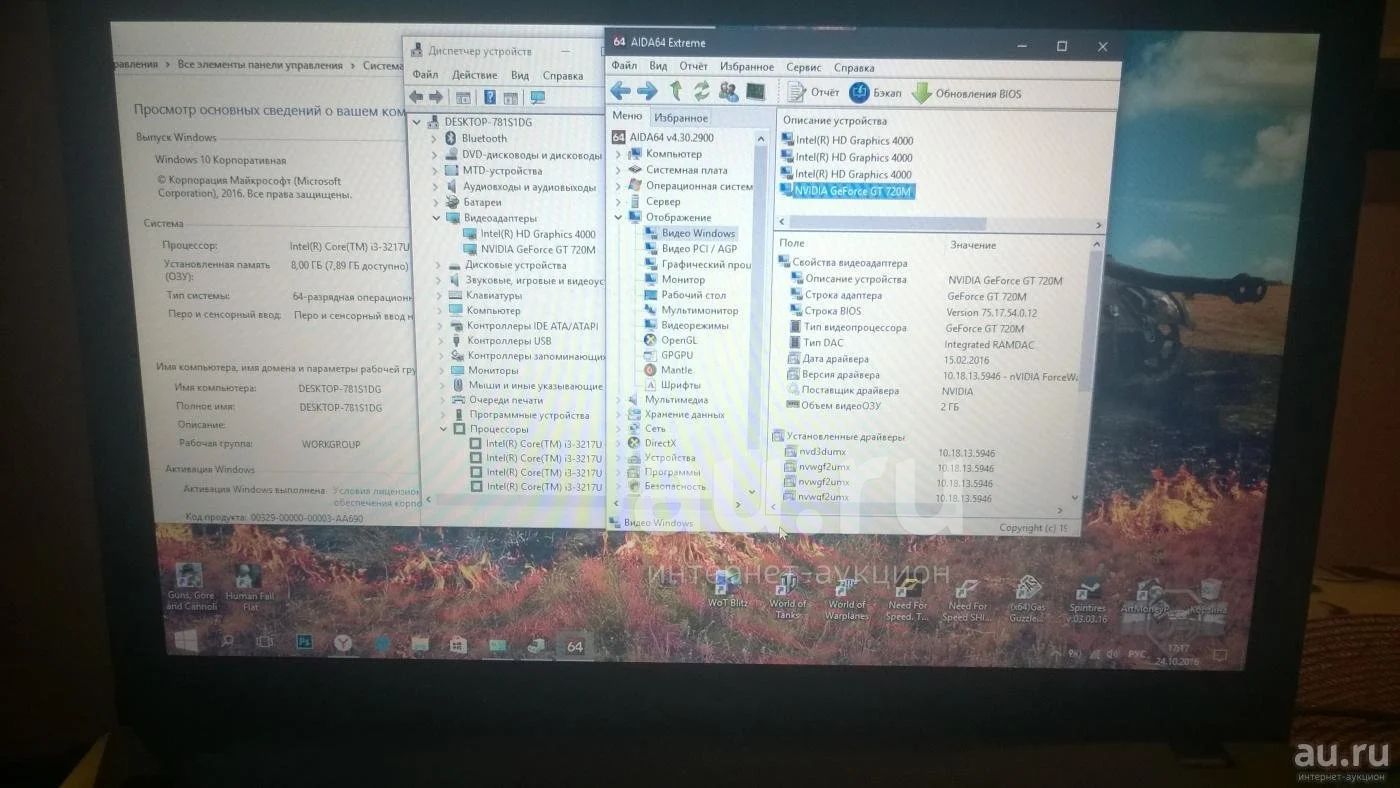Select Монитор item in AIDA64 tree

click(x=675, y=279)
